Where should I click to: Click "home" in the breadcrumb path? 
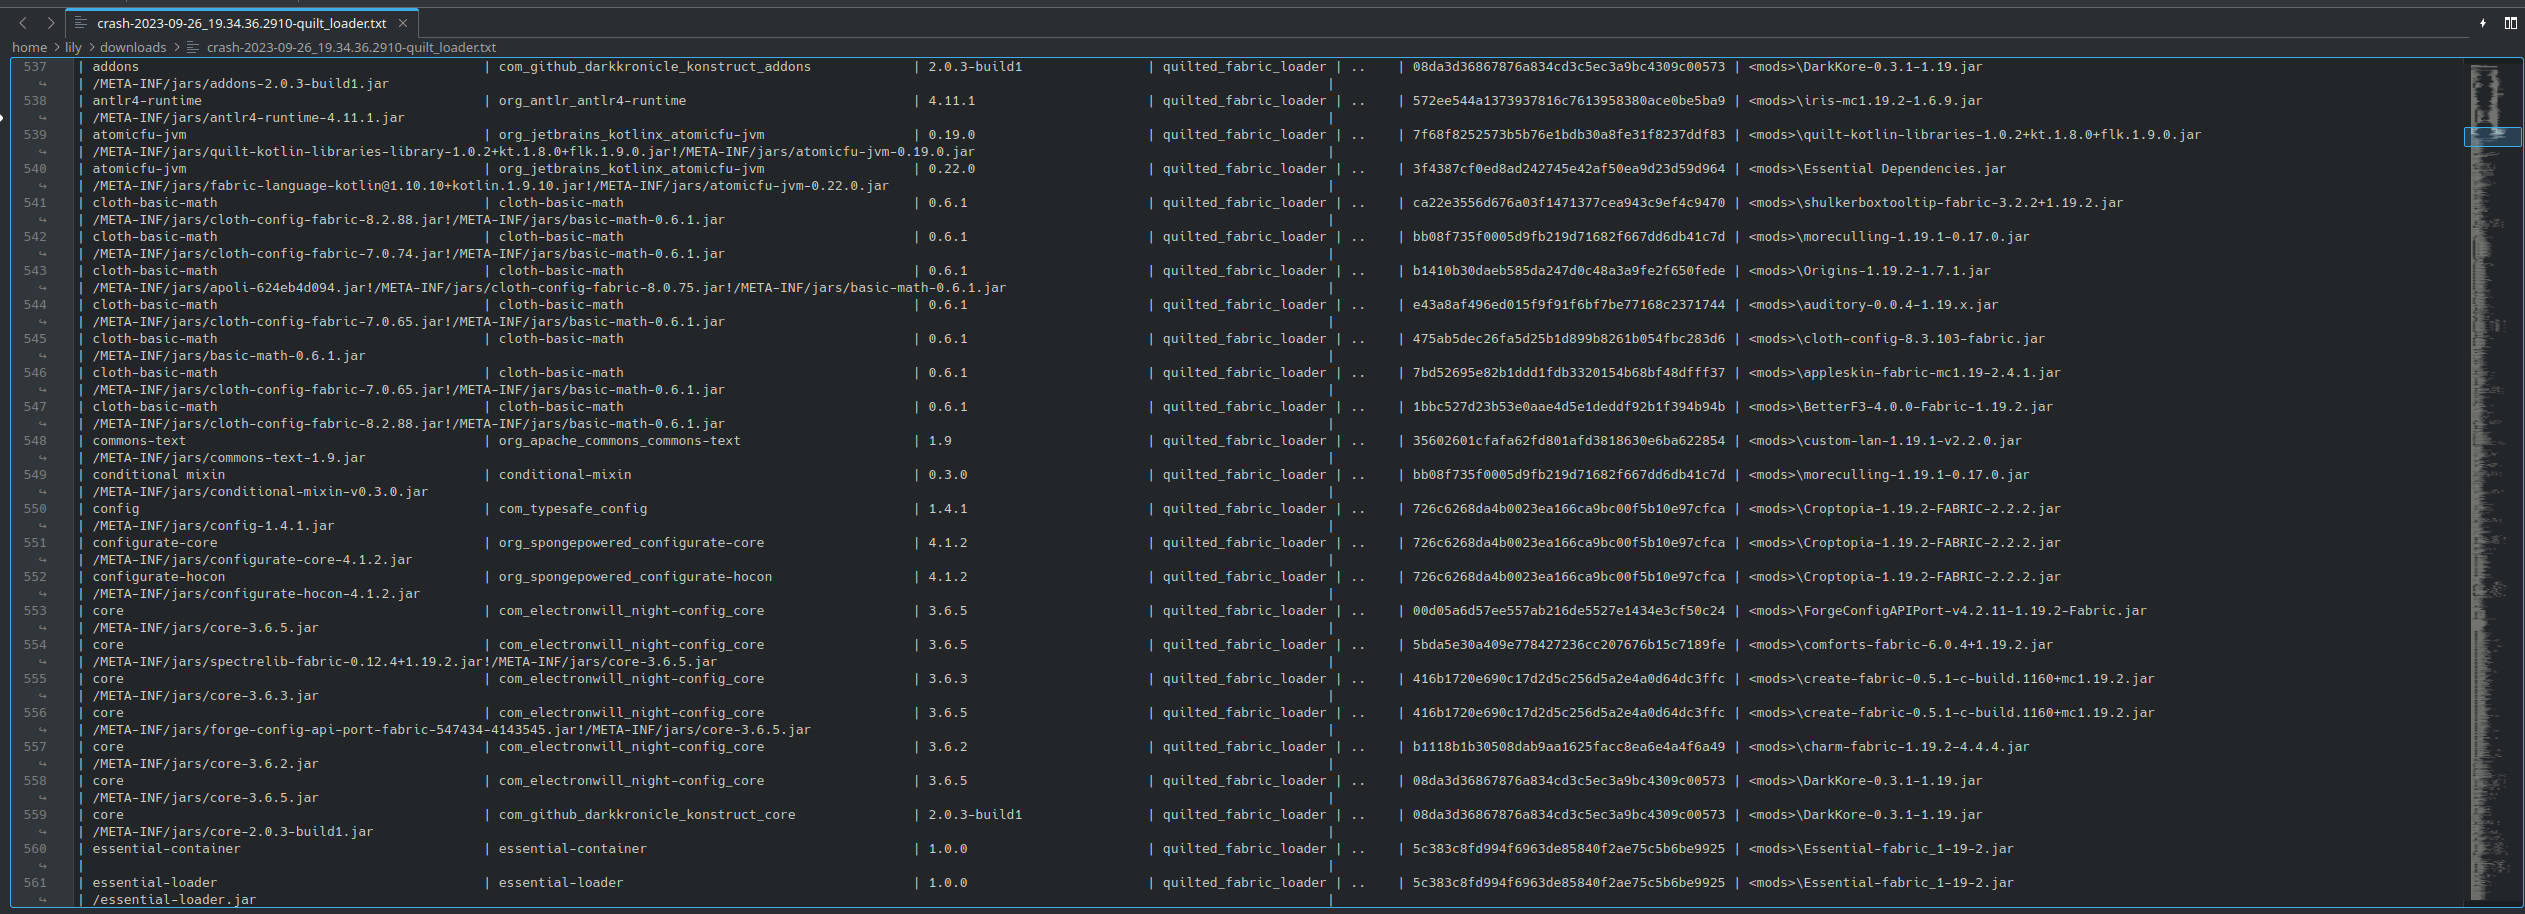click(x=28, y=47)
